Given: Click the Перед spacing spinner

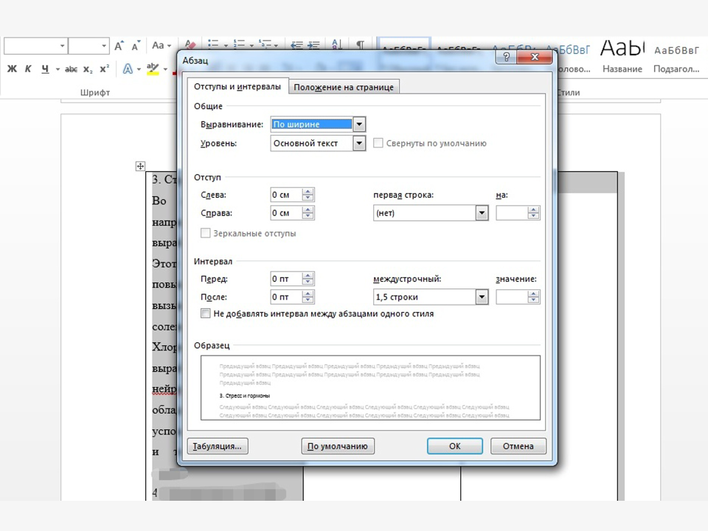Looking at the screenshot, I should (x=308, y=279).
